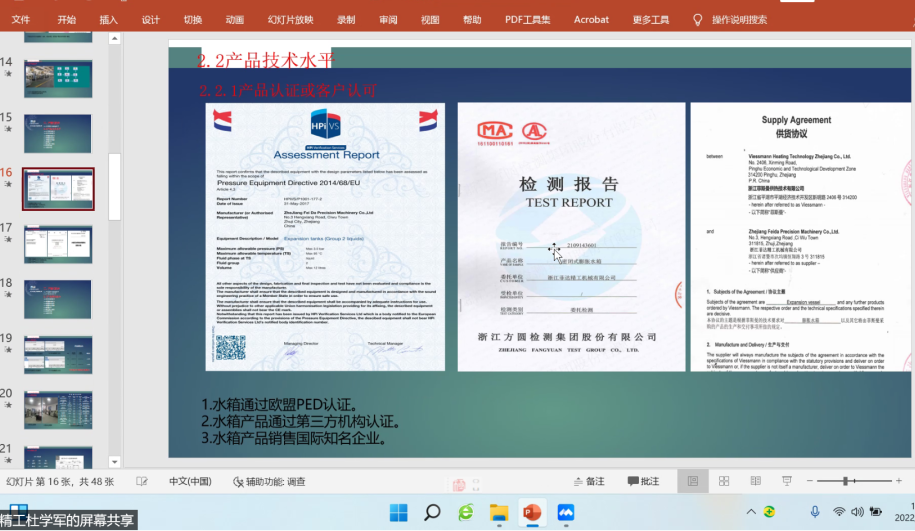Click the thumbnail pane scroll-up arrow
This screenshot has width=915, height=531.
click(114, 39)
